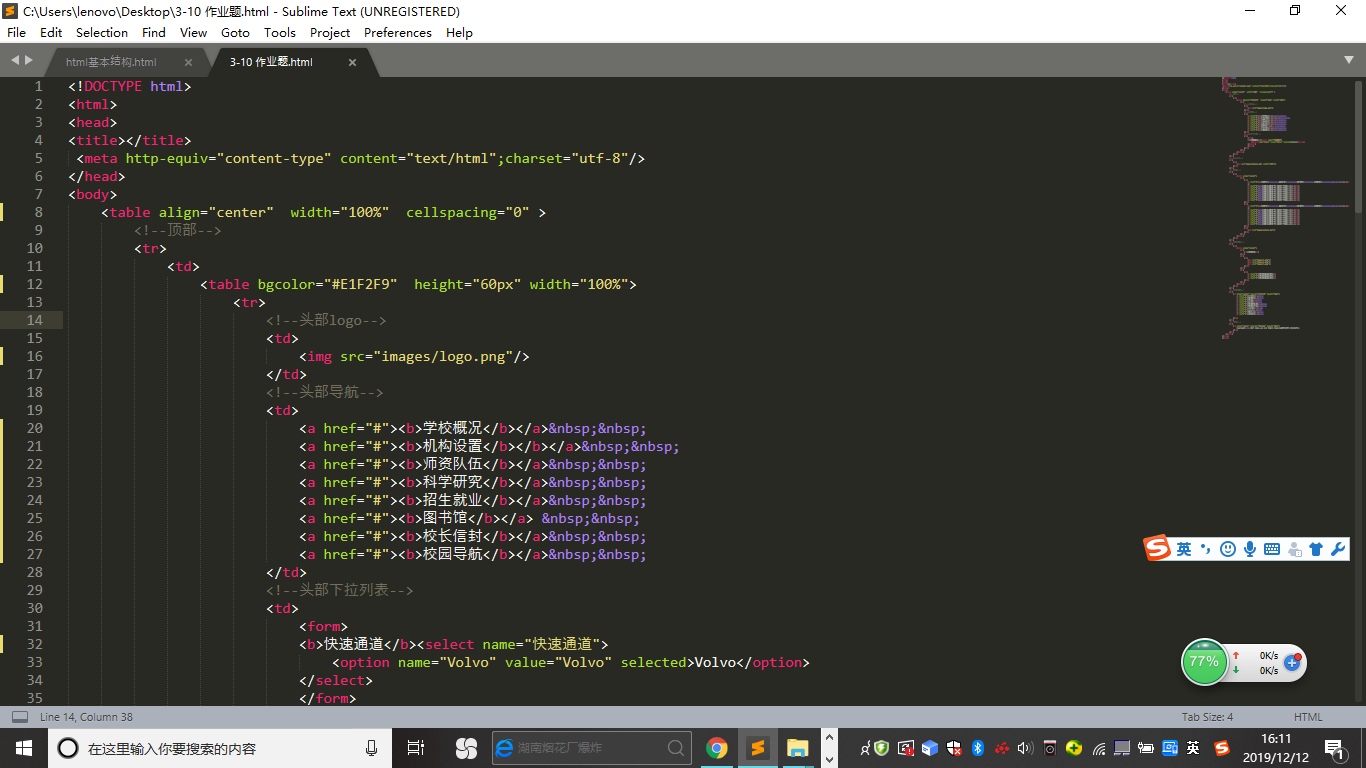1366x768 pixels.
Task: Open the Help menu
Action: point(459,32)
